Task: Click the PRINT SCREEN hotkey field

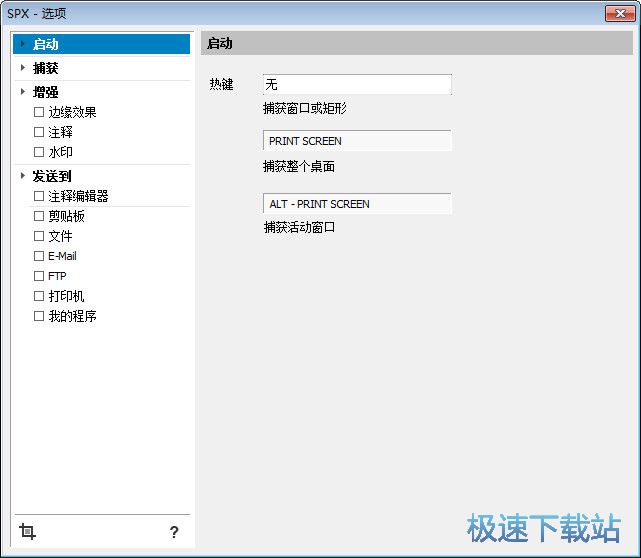Action: 357,141
